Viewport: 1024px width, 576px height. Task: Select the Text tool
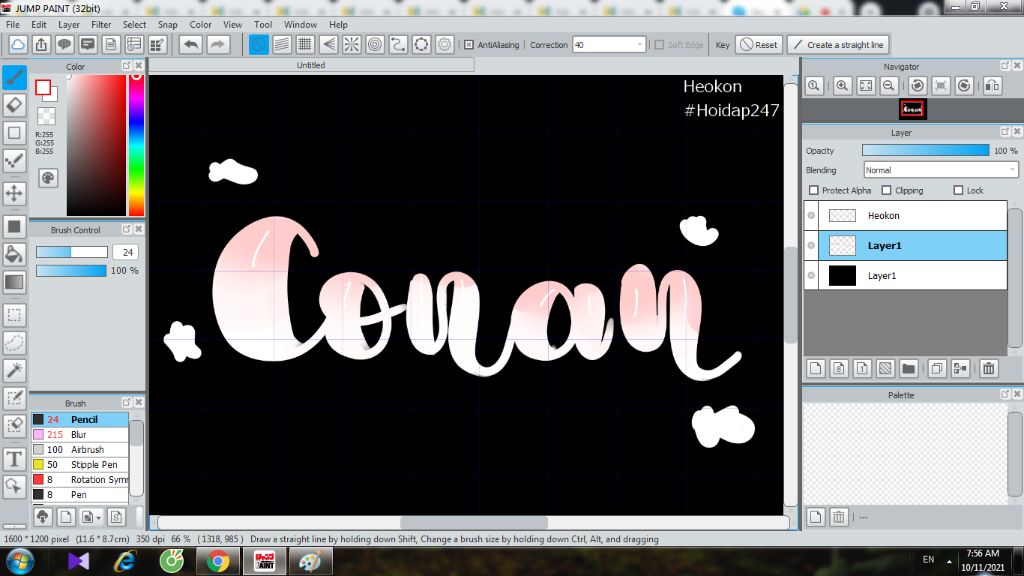tap(14, 458)
